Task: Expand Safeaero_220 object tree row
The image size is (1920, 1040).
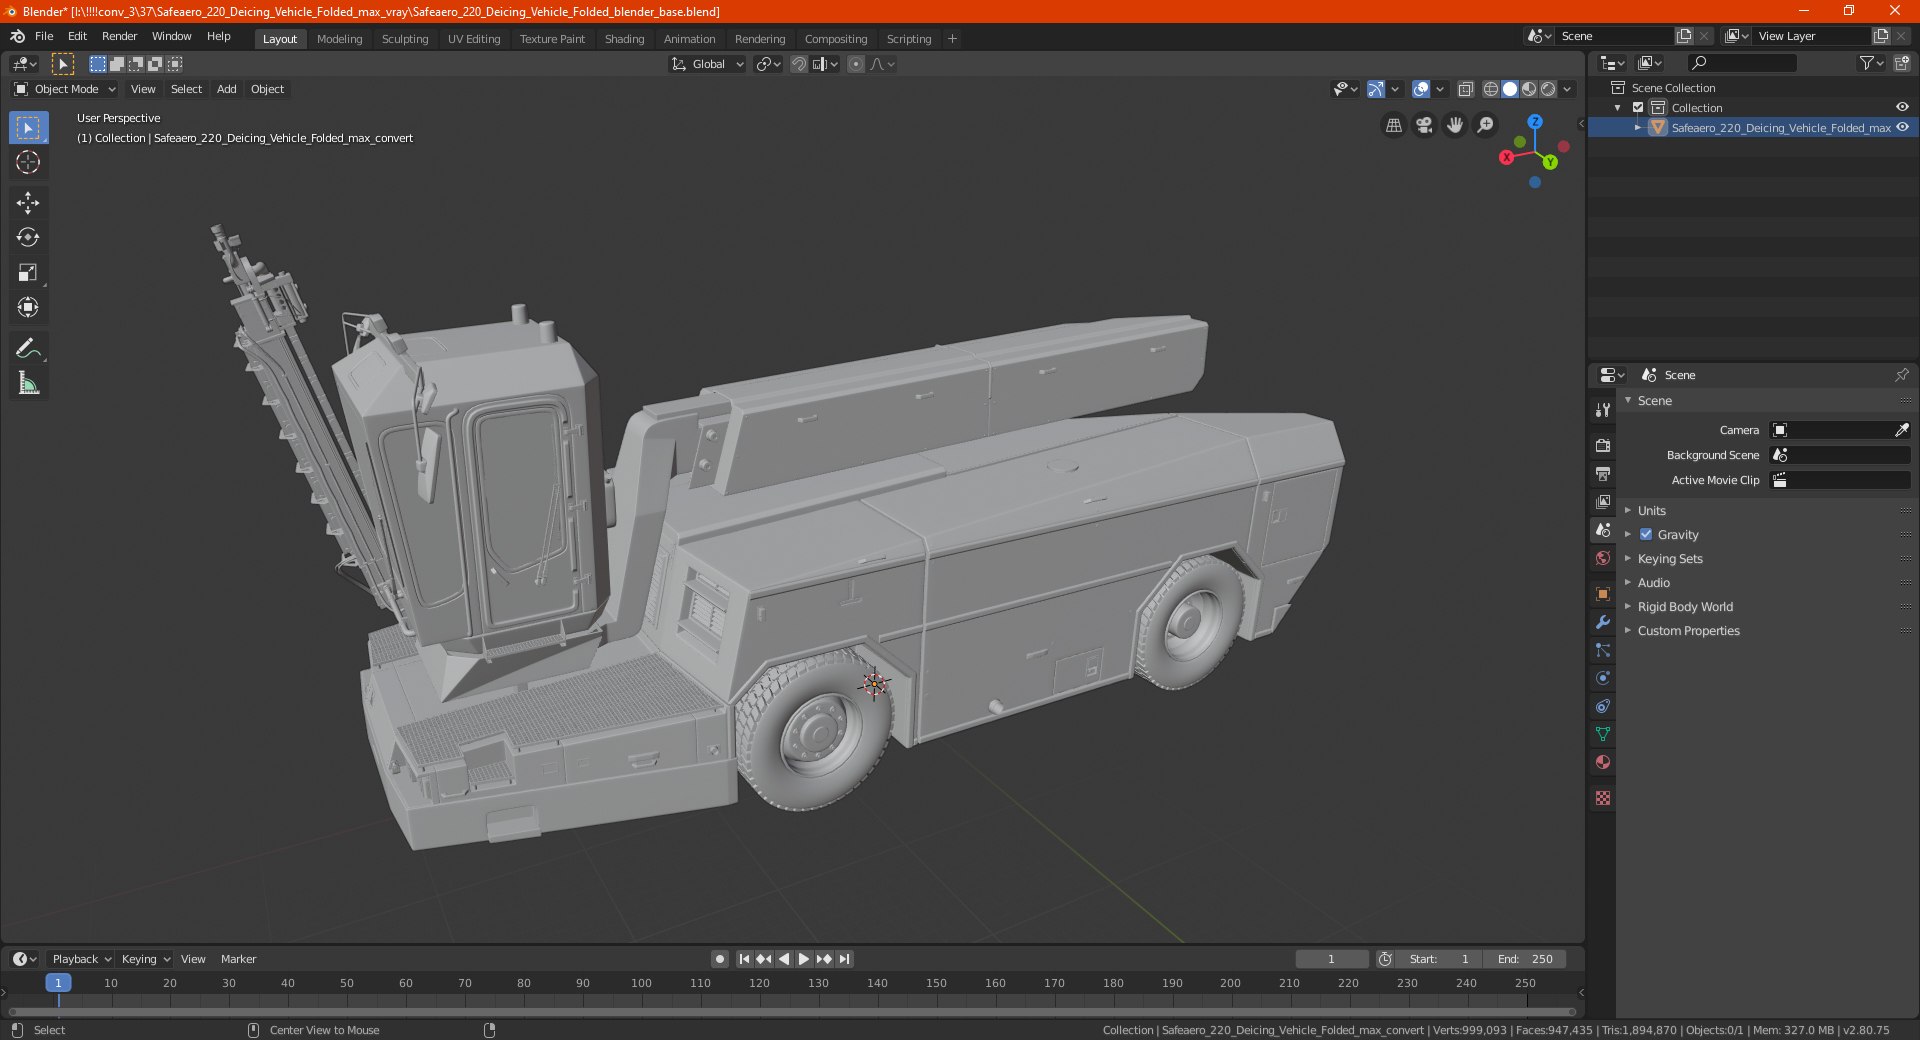Action: pyautogui.click(x=1637, y=128)
